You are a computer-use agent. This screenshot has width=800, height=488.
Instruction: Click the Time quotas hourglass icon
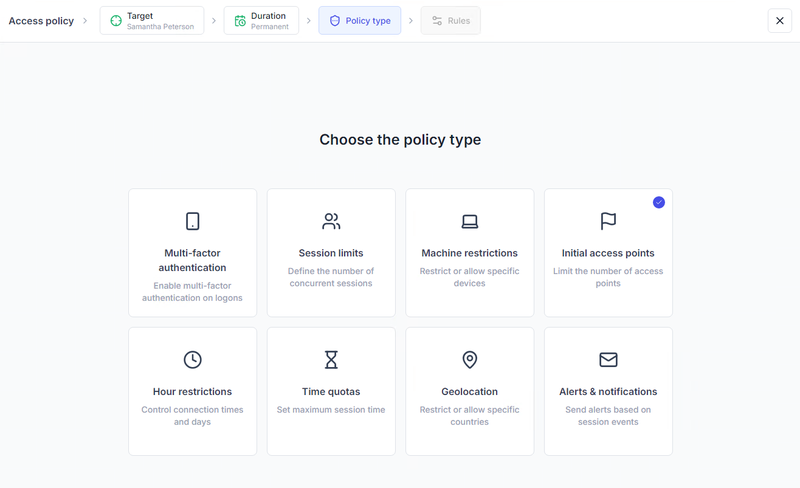click(x=331, y=359)
